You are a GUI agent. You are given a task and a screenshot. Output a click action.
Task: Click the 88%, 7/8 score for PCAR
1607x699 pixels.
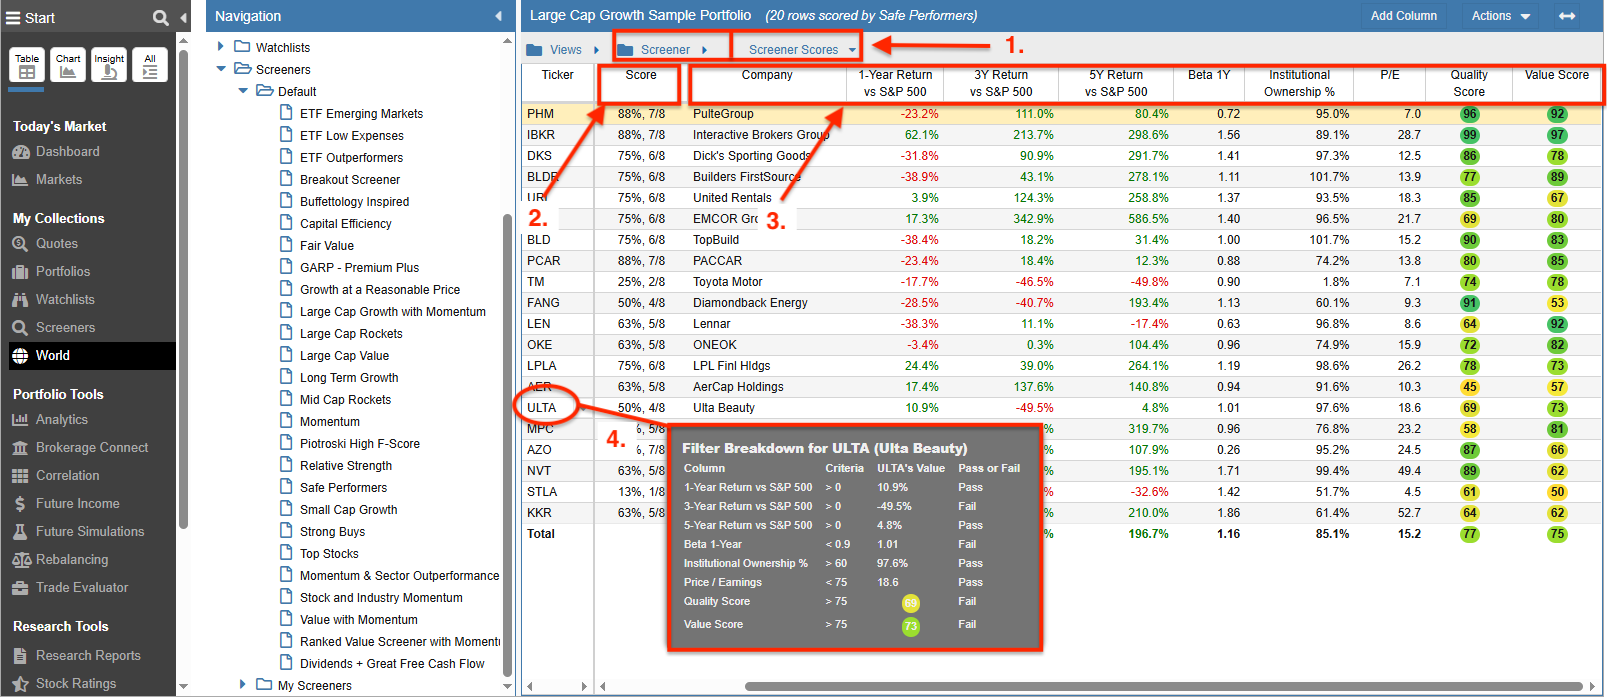641,261
